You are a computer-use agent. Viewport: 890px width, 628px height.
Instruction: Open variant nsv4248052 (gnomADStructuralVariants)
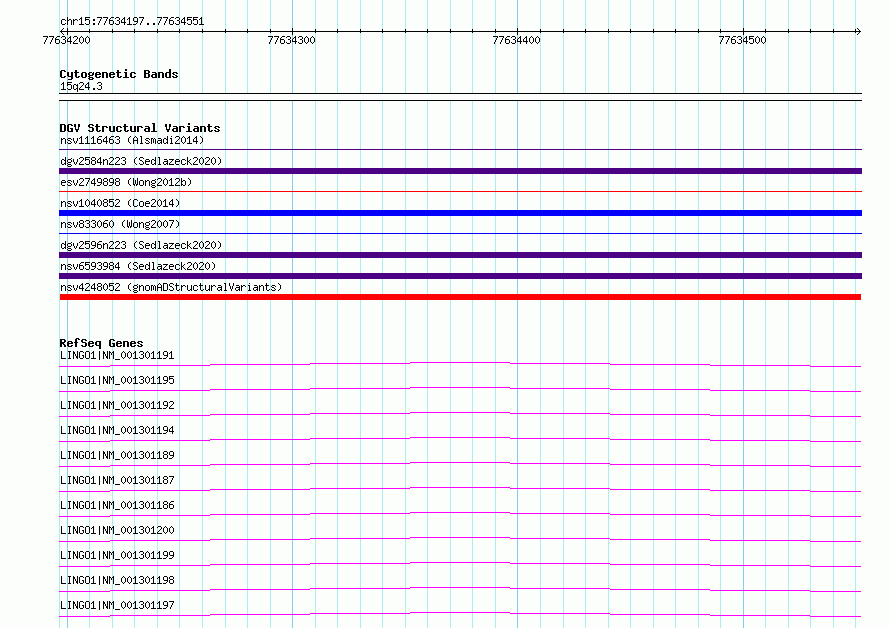171,287
